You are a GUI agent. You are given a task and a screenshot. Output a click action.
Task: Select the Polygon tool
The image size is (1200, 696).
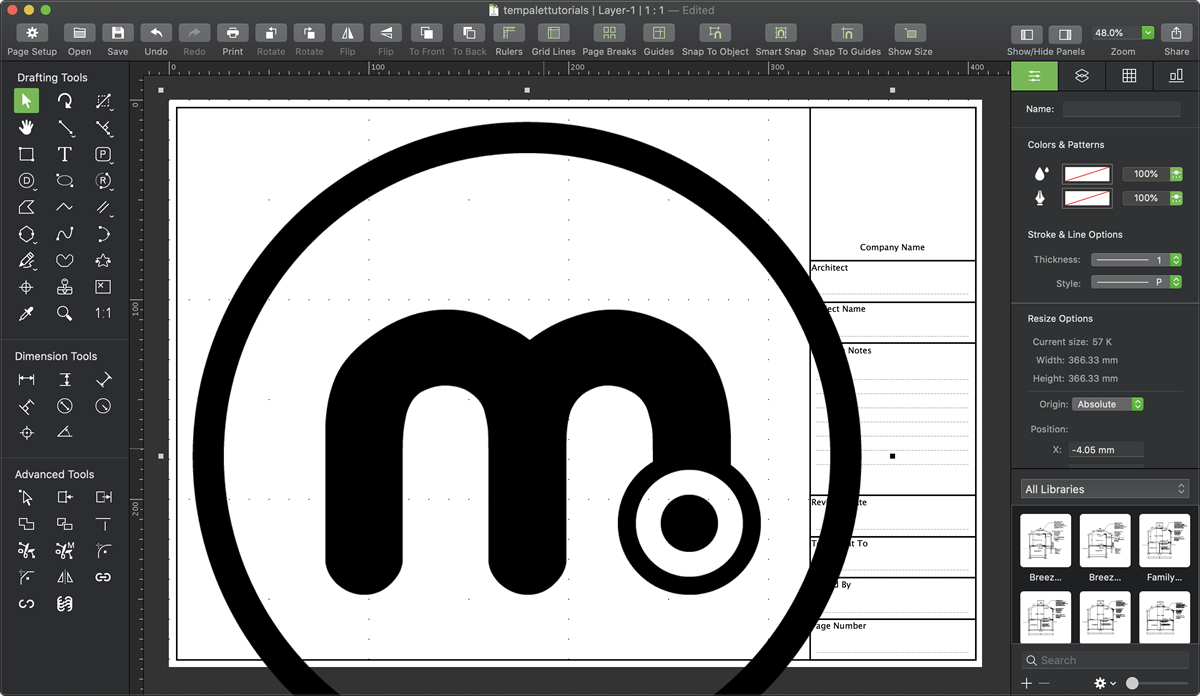click(27, 234)
